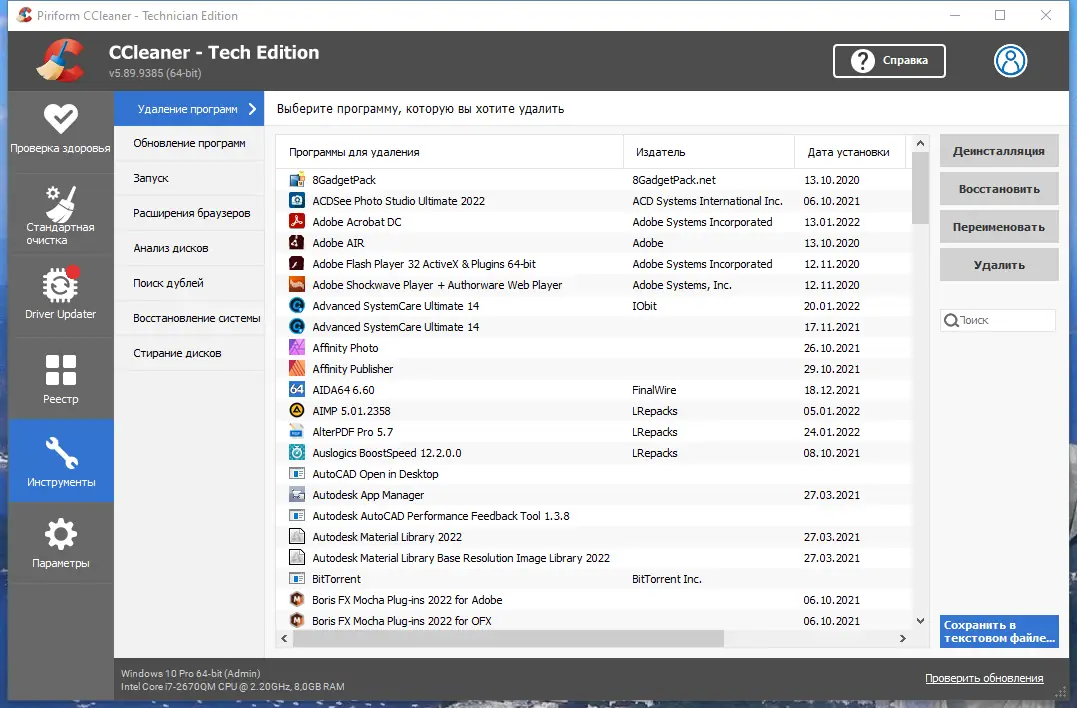This screenshot has height=708, width=1077.
Task: Switch to Обновление программ tab
Action: pos(189,143)
